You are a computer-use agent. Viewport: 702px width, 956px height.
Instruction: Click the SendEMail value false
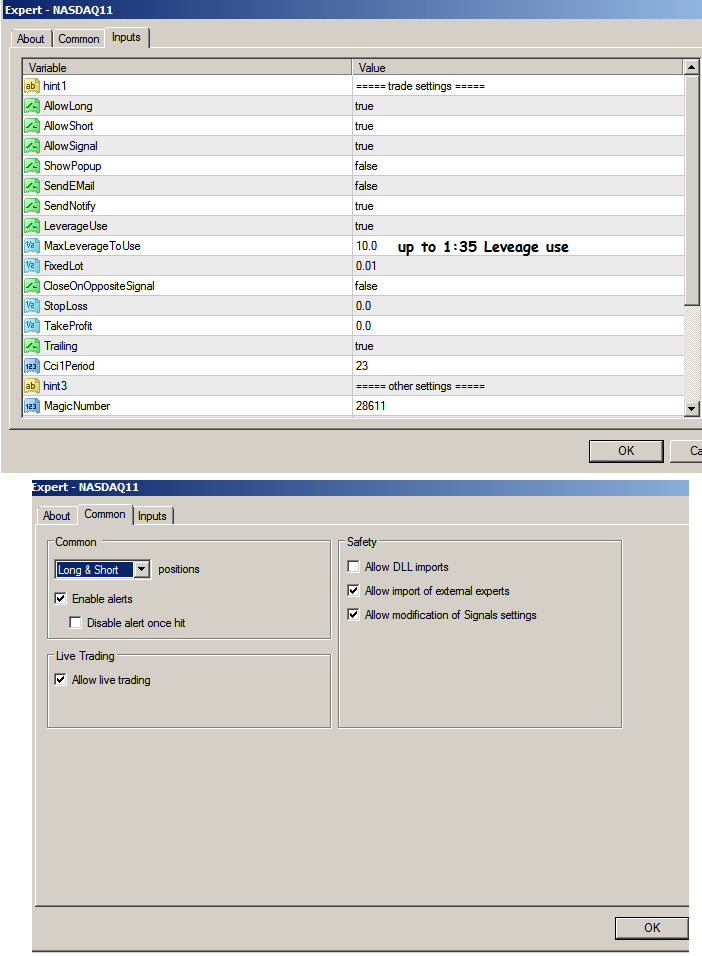366,186
